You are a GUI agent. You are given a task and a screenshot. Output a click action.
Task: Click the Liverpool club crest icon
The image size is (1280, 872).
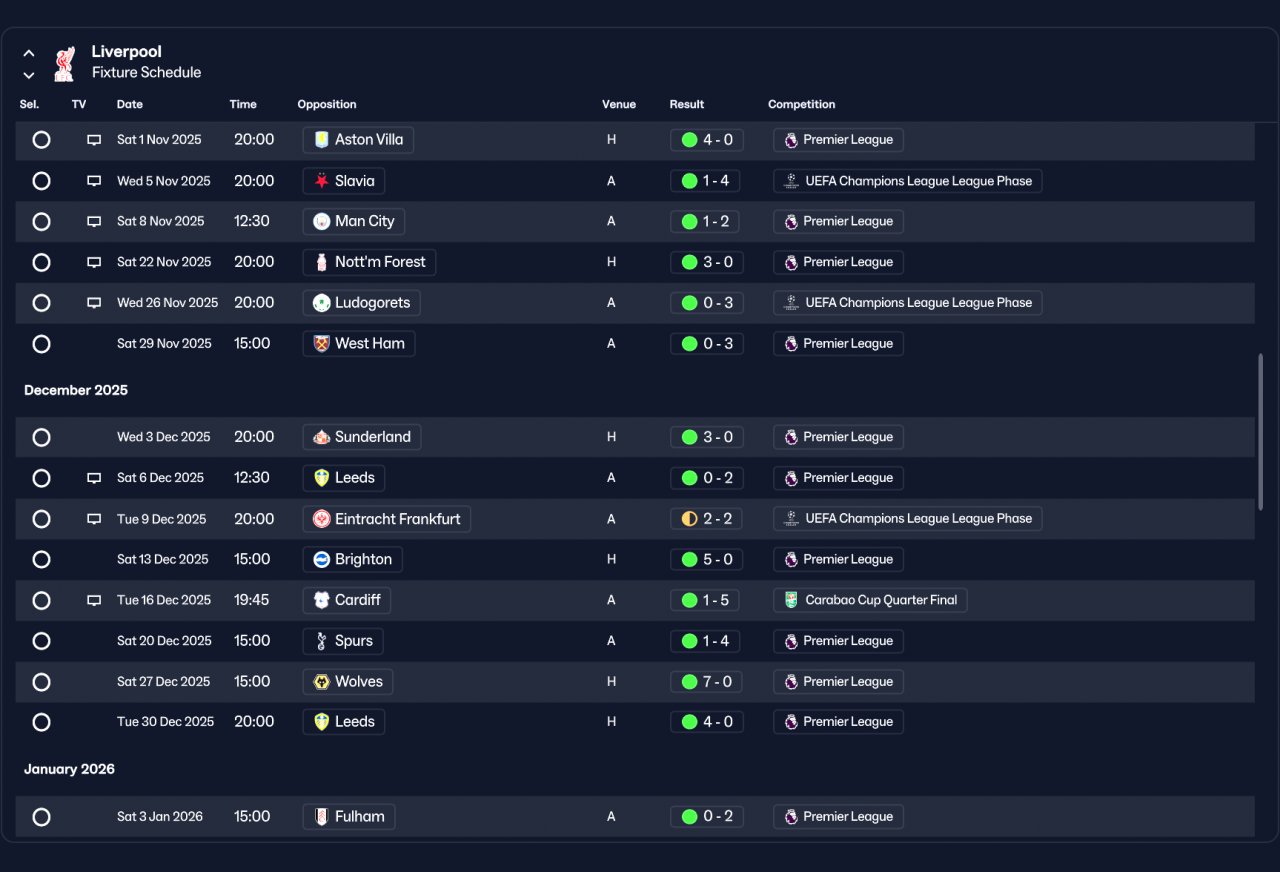tap(64, 63)
